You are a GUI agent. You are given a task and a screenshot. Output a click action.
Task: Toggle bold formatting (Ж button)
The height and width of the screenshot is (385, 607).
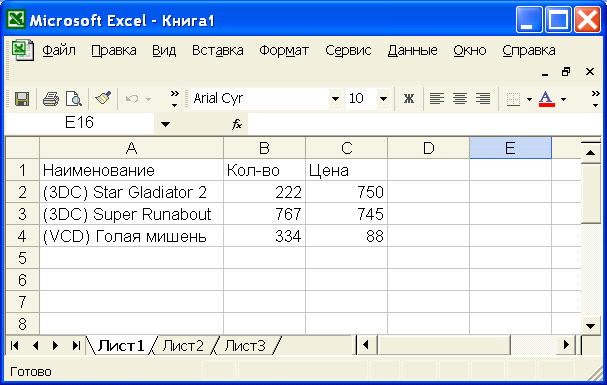point(408,99)
